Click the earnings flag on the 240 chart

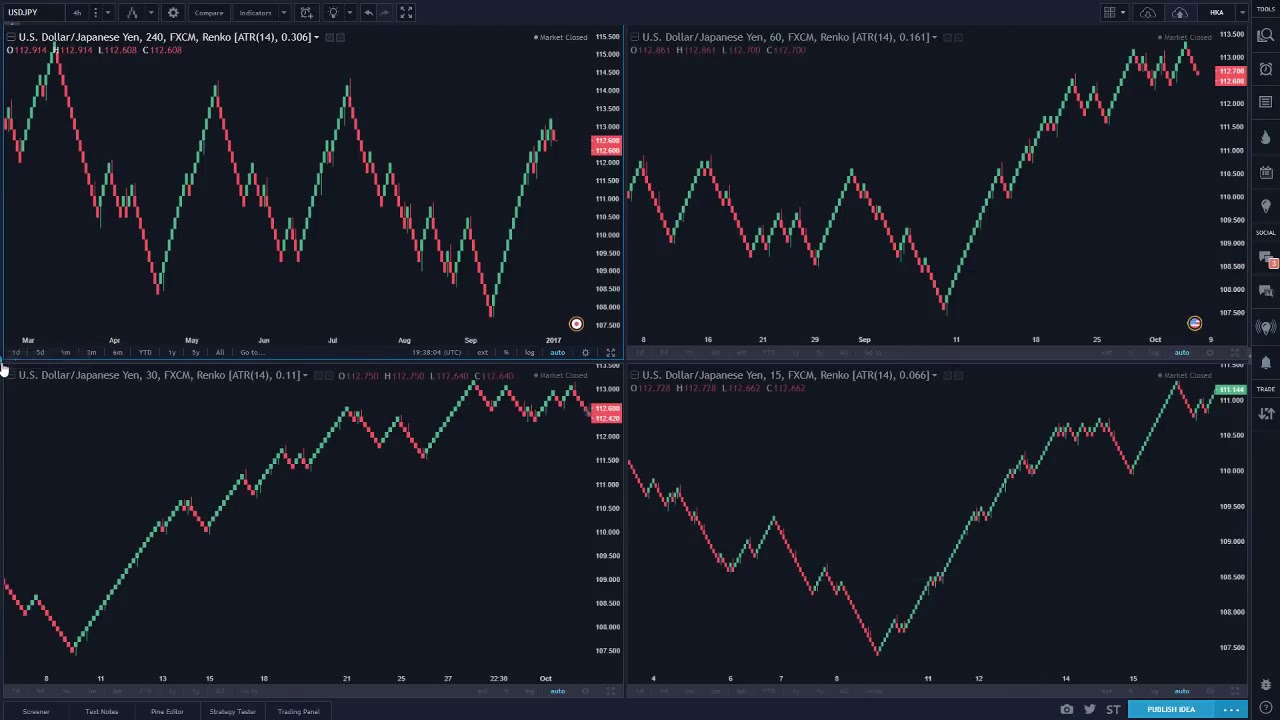(x=576, y=324)
